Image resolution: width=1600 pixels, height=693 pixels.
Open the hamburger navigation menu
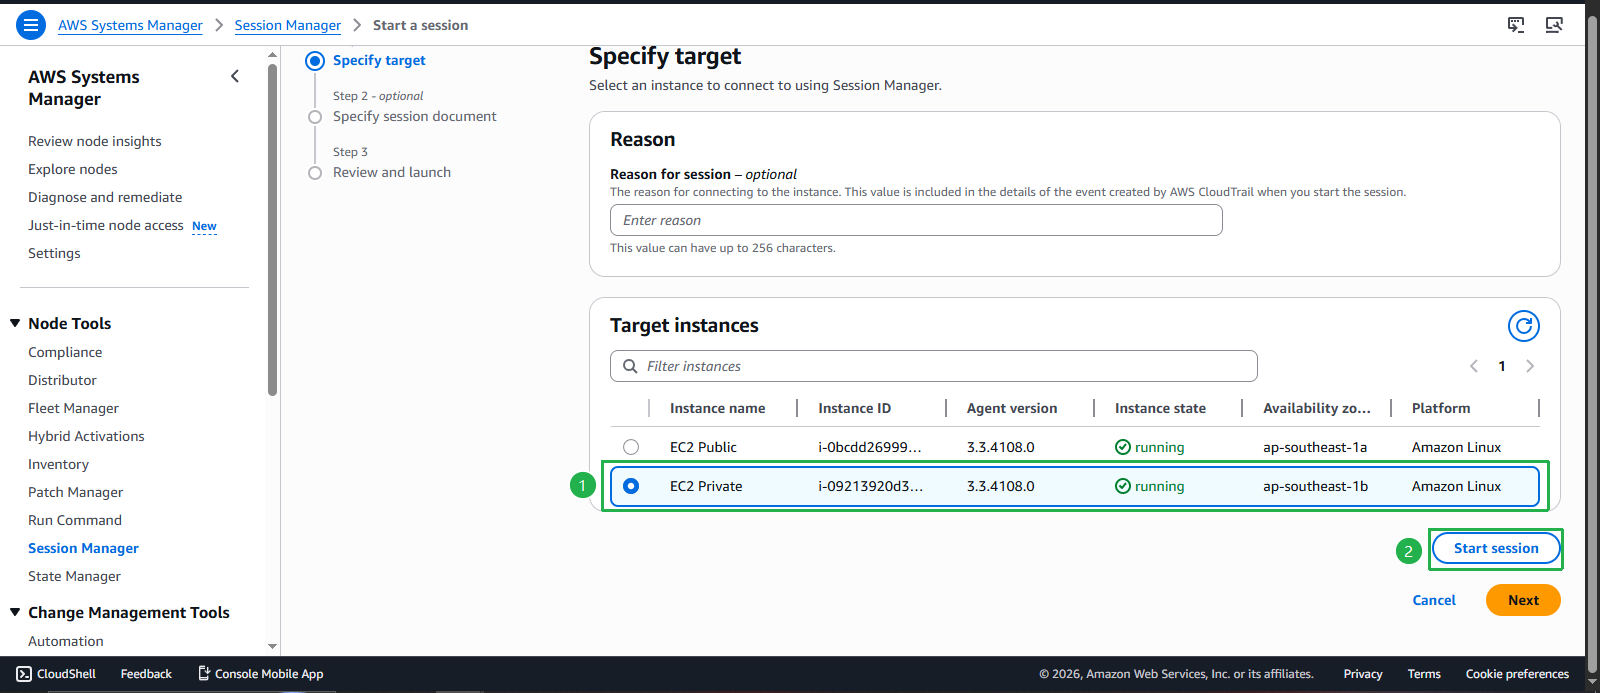31,25
